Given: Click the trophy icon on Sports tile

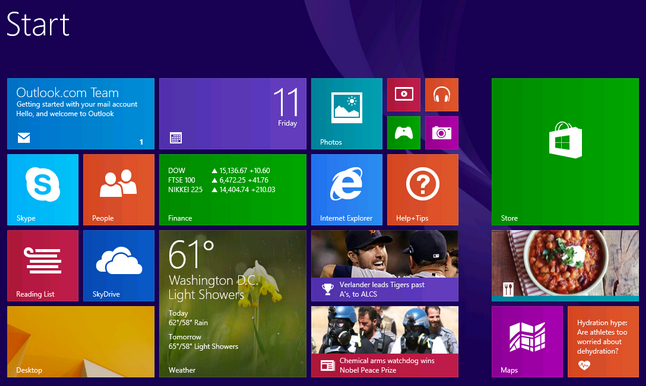Looking at the screenshot, I should pos(328,289).
